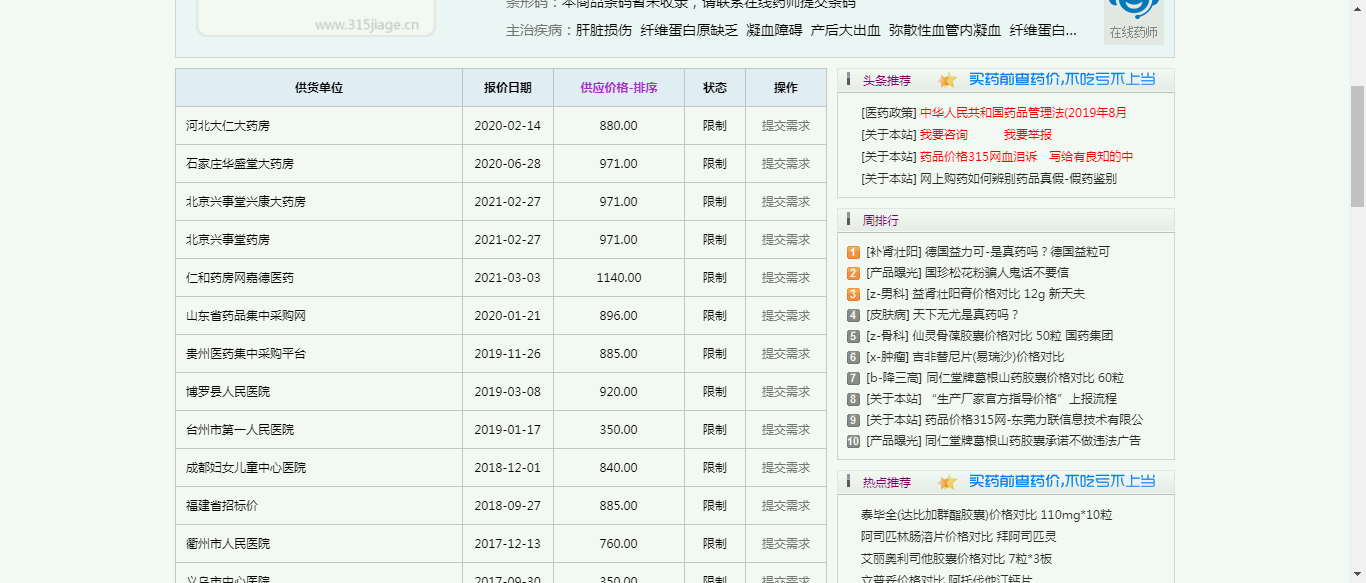Click rank number 1 badge in 周排行

tap(853, 253)
